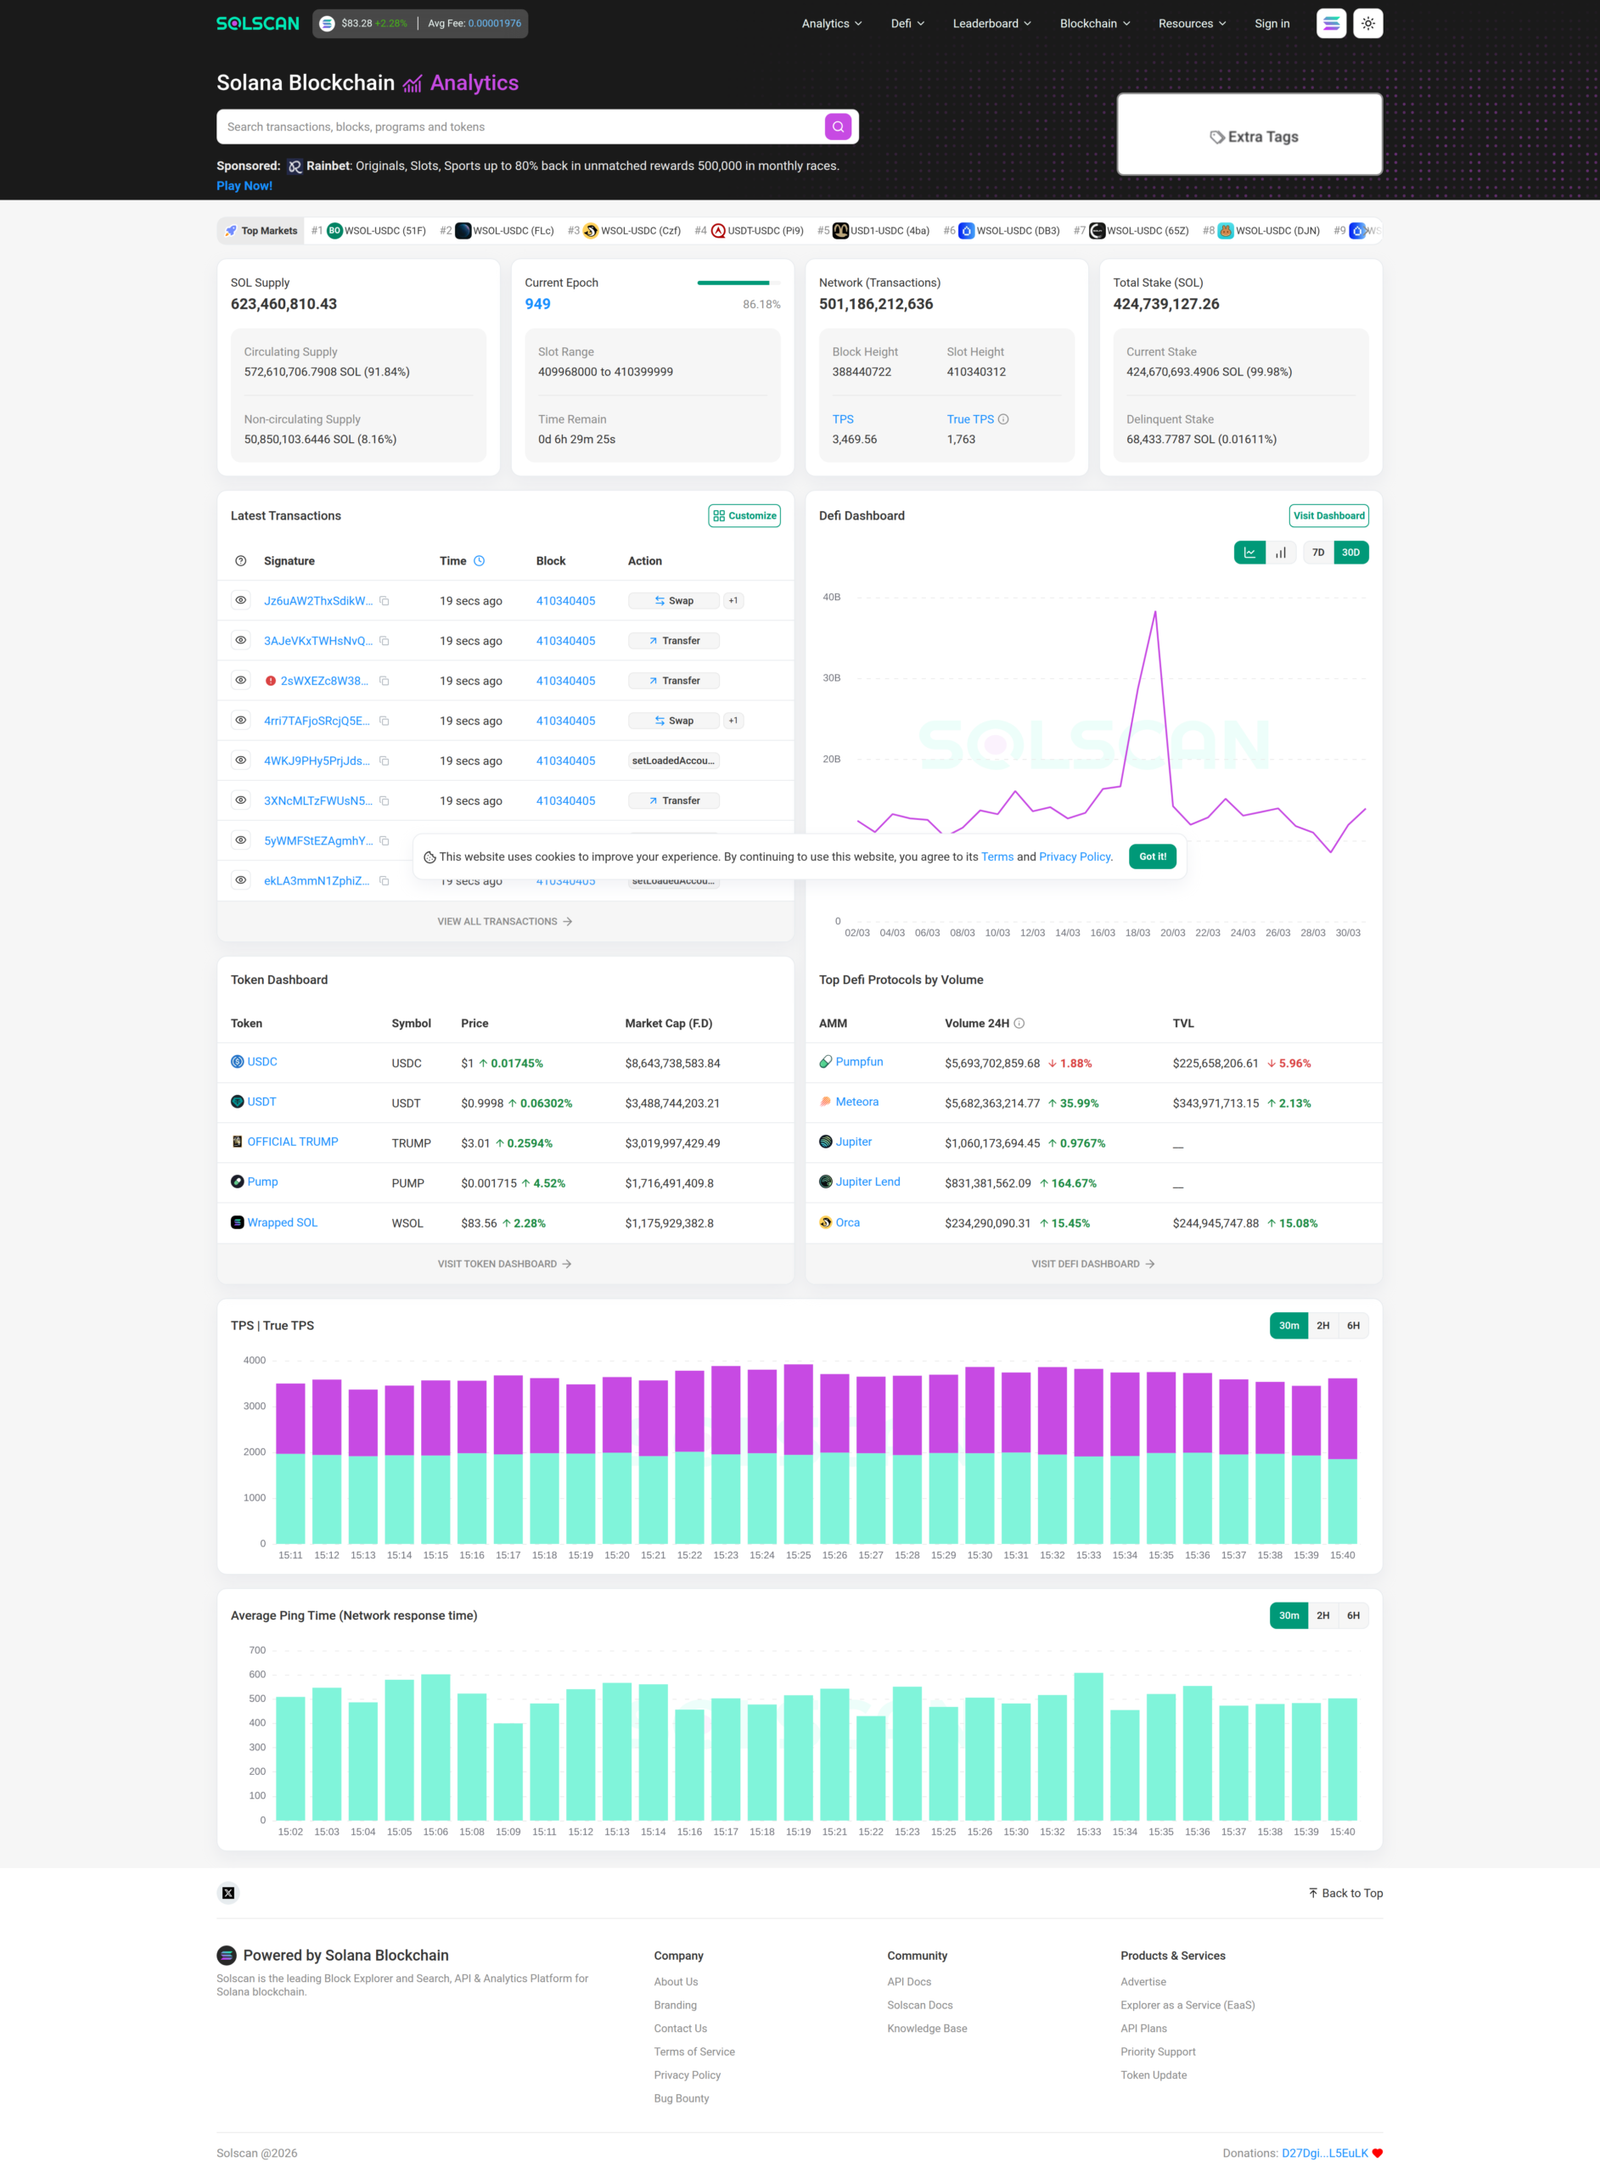Click Back to Top
Screen dimensions: 1600x2173
pyautogui.click(x=1346, y=1893)
